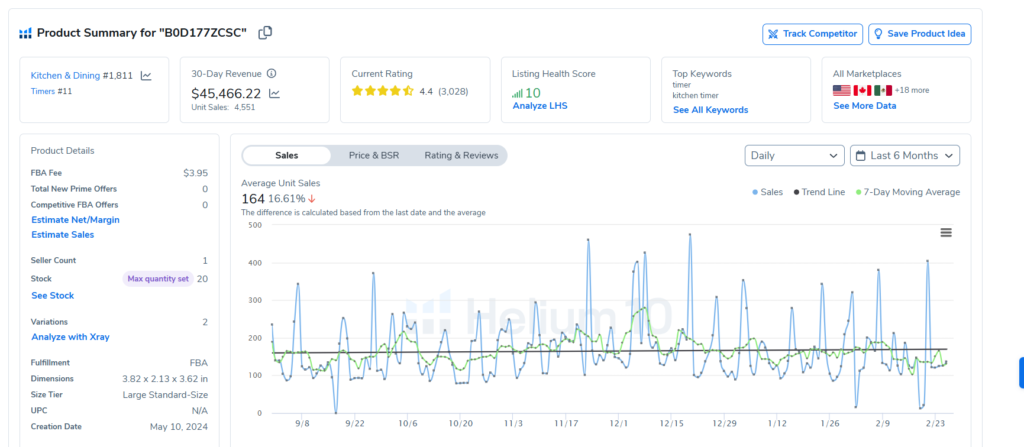Open BSR chart icon beside Kitchen & Dining rank

coord(146,75)
